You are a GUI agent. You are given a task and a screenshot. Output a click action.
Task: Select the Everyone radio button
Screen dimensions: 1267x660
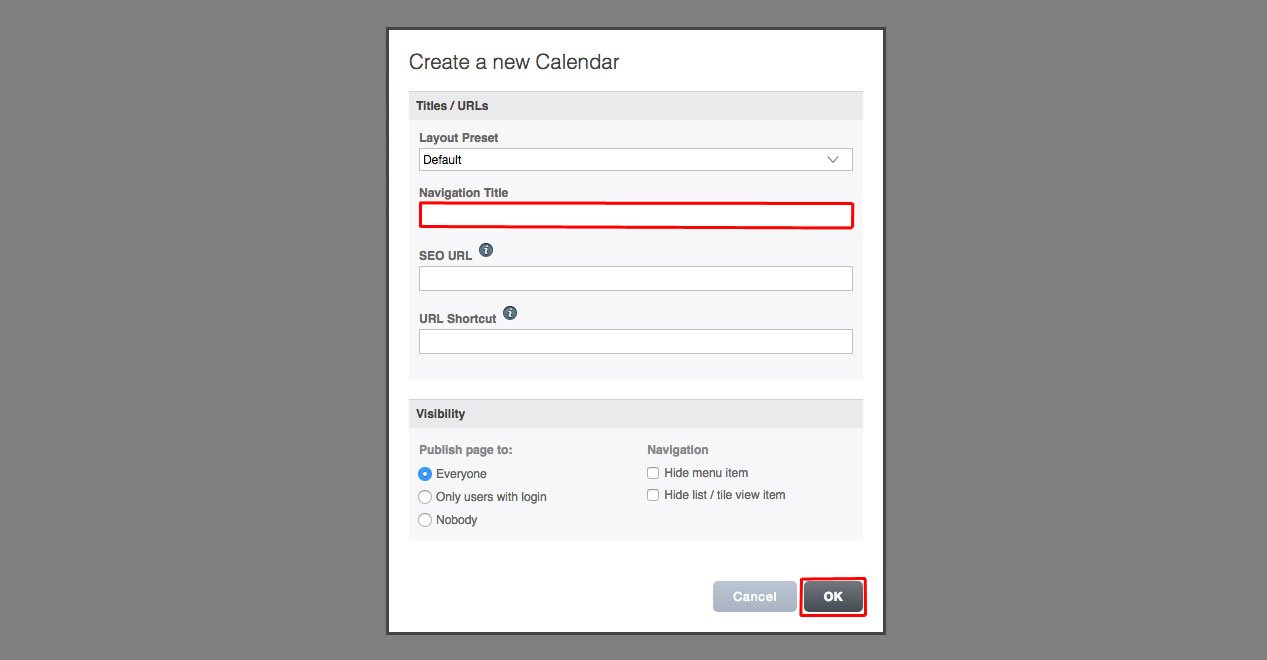[425, 474]
